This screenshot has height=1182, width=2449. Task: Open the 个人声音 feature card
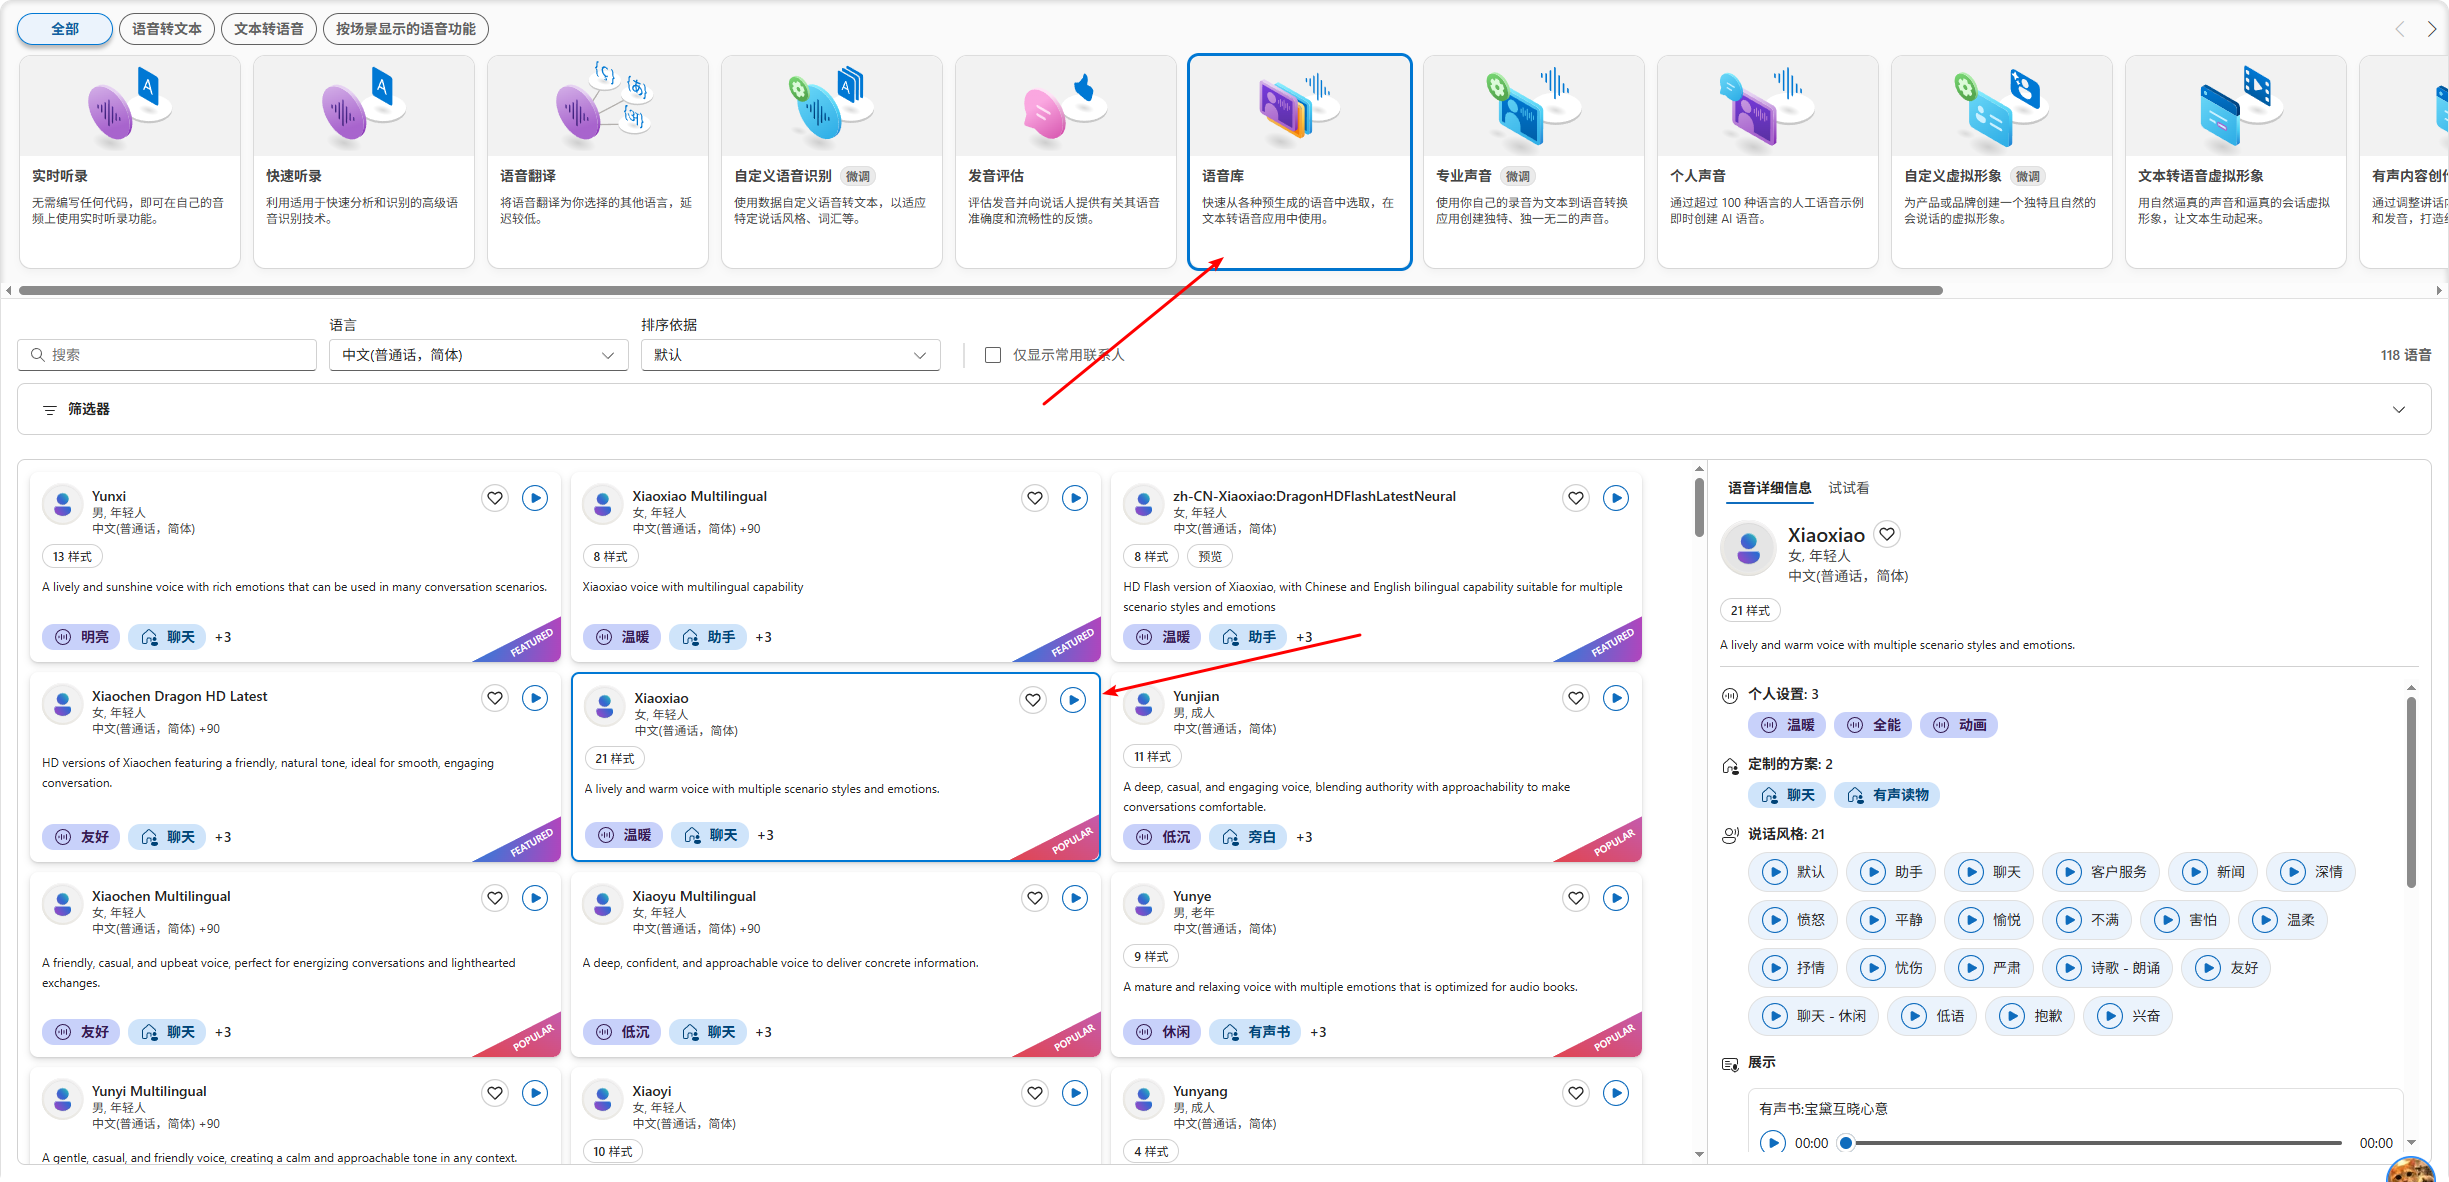[x=1767, y=162]
